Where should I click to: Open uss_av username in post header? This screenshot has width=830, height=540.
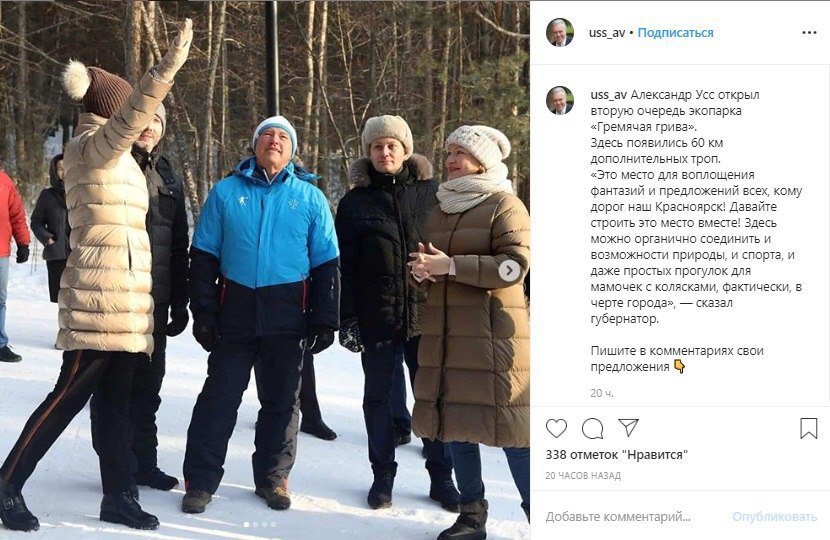(x=607, y=33)
